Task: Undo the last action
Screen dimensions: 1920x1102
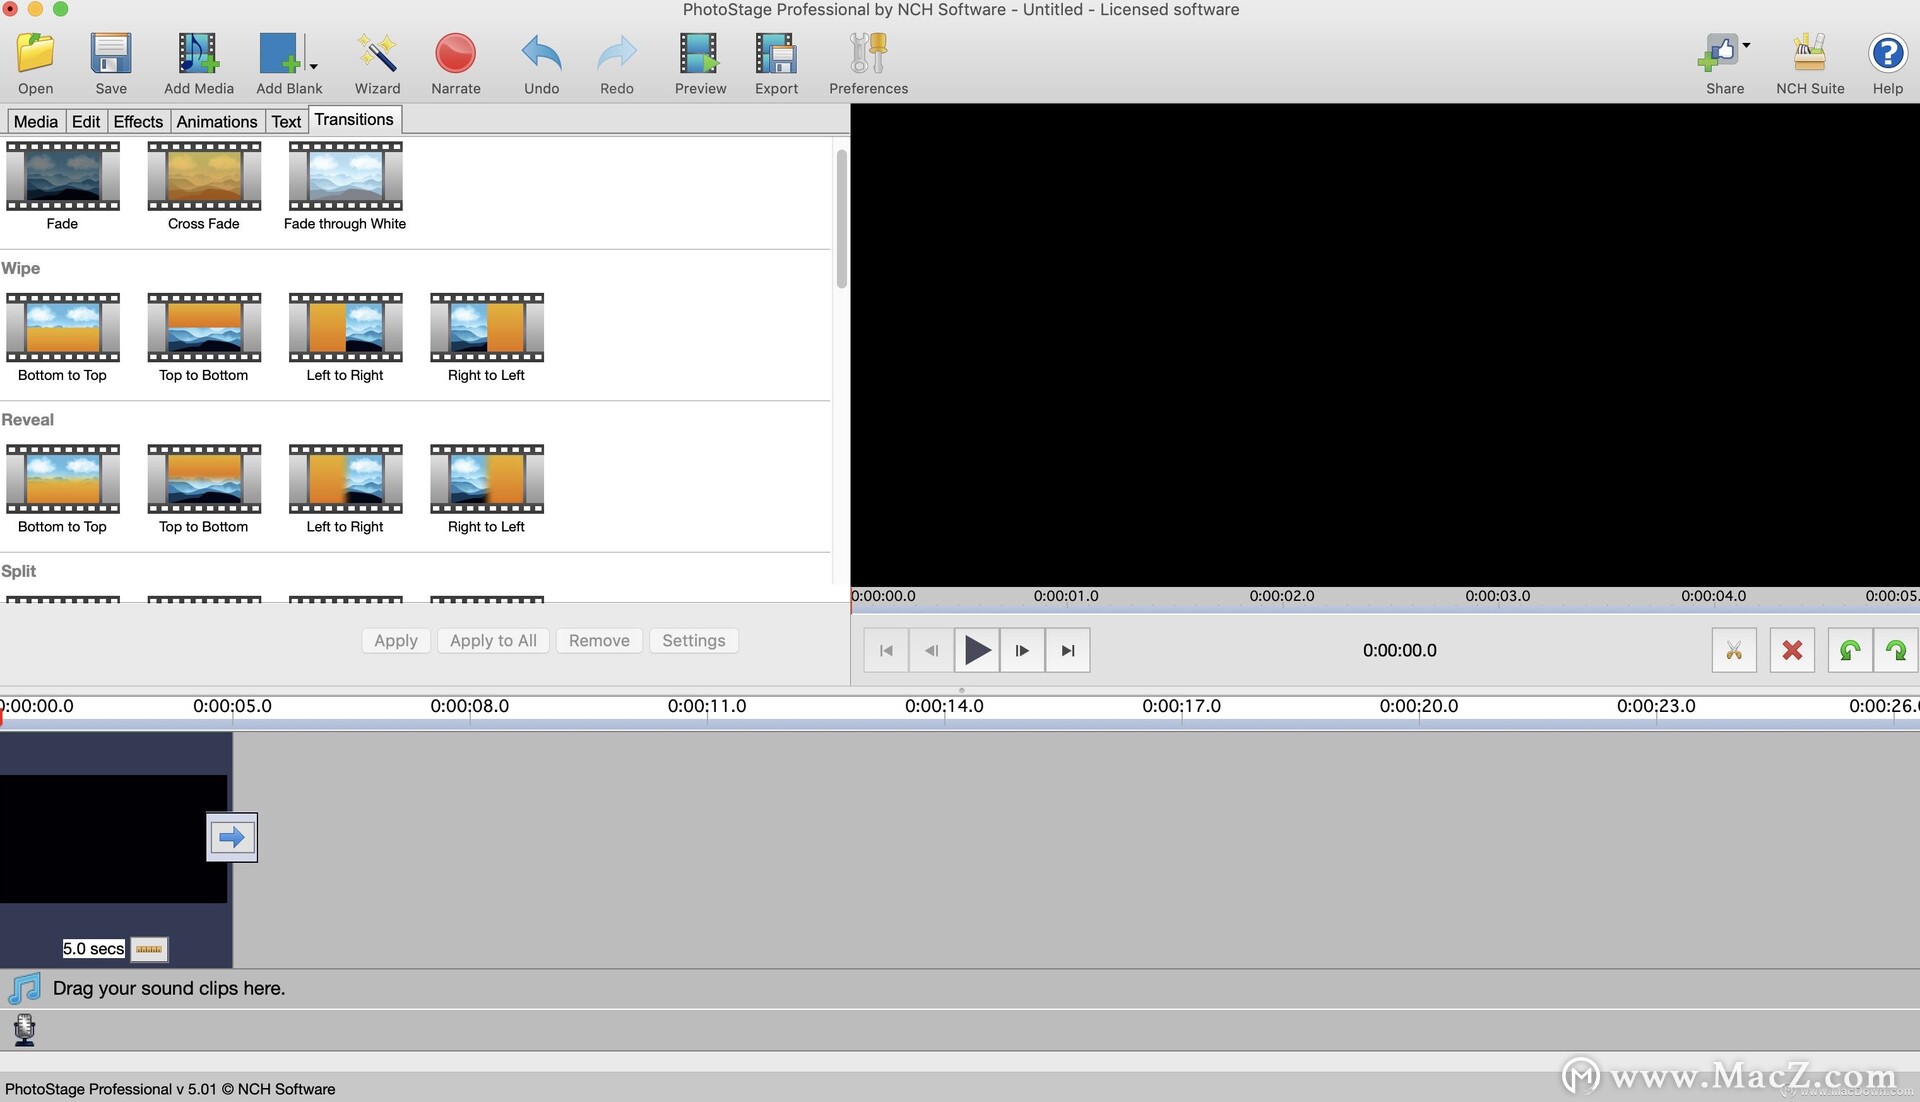Action: pos(541,54)
